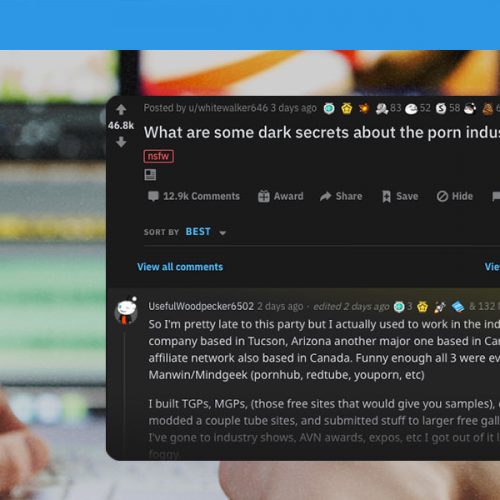This screenshot has width=500, height=500.
Task: Click the rocket award on comment
Action: pos(440,307)
